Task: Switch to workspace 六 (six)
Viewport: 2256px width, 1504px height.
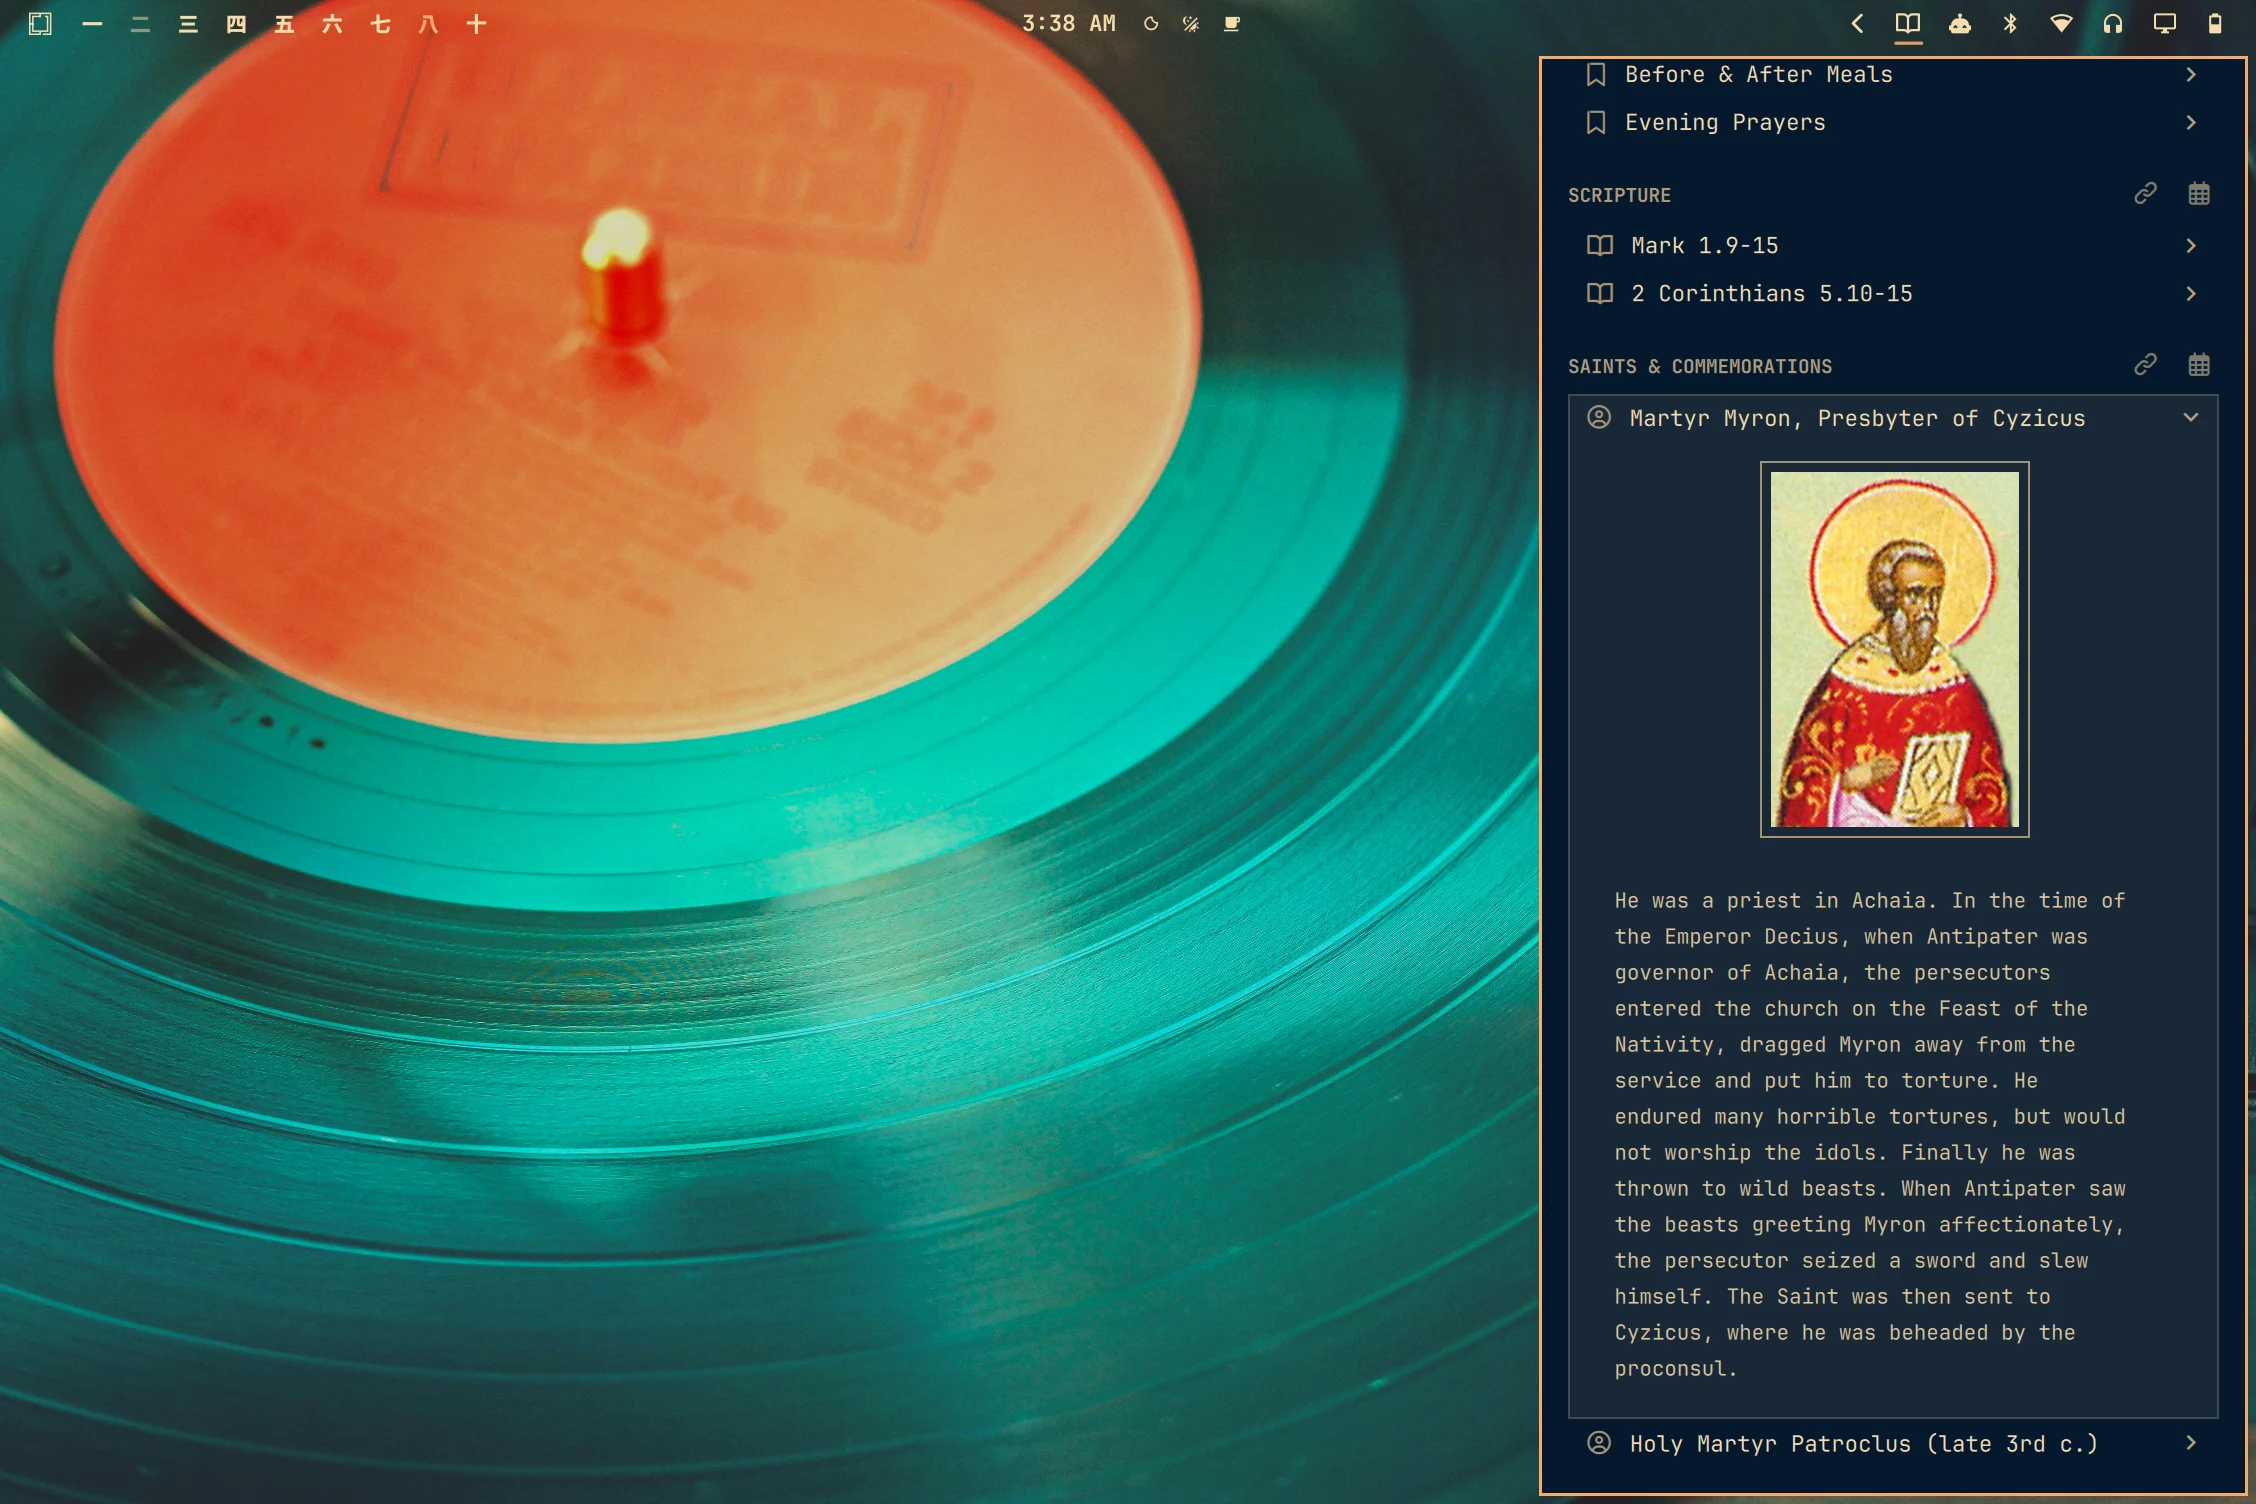Action: (332, 24)
